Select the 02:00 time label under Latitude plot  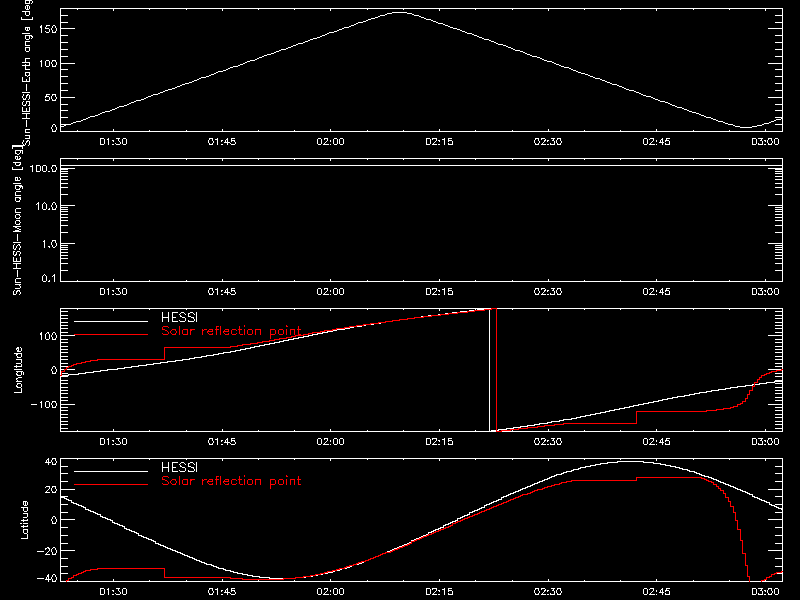pos(331,591)
